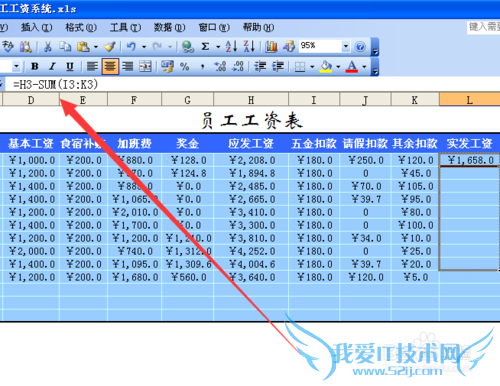500x386 pixels.
Task: Apply the red font color
Action: 352,67
